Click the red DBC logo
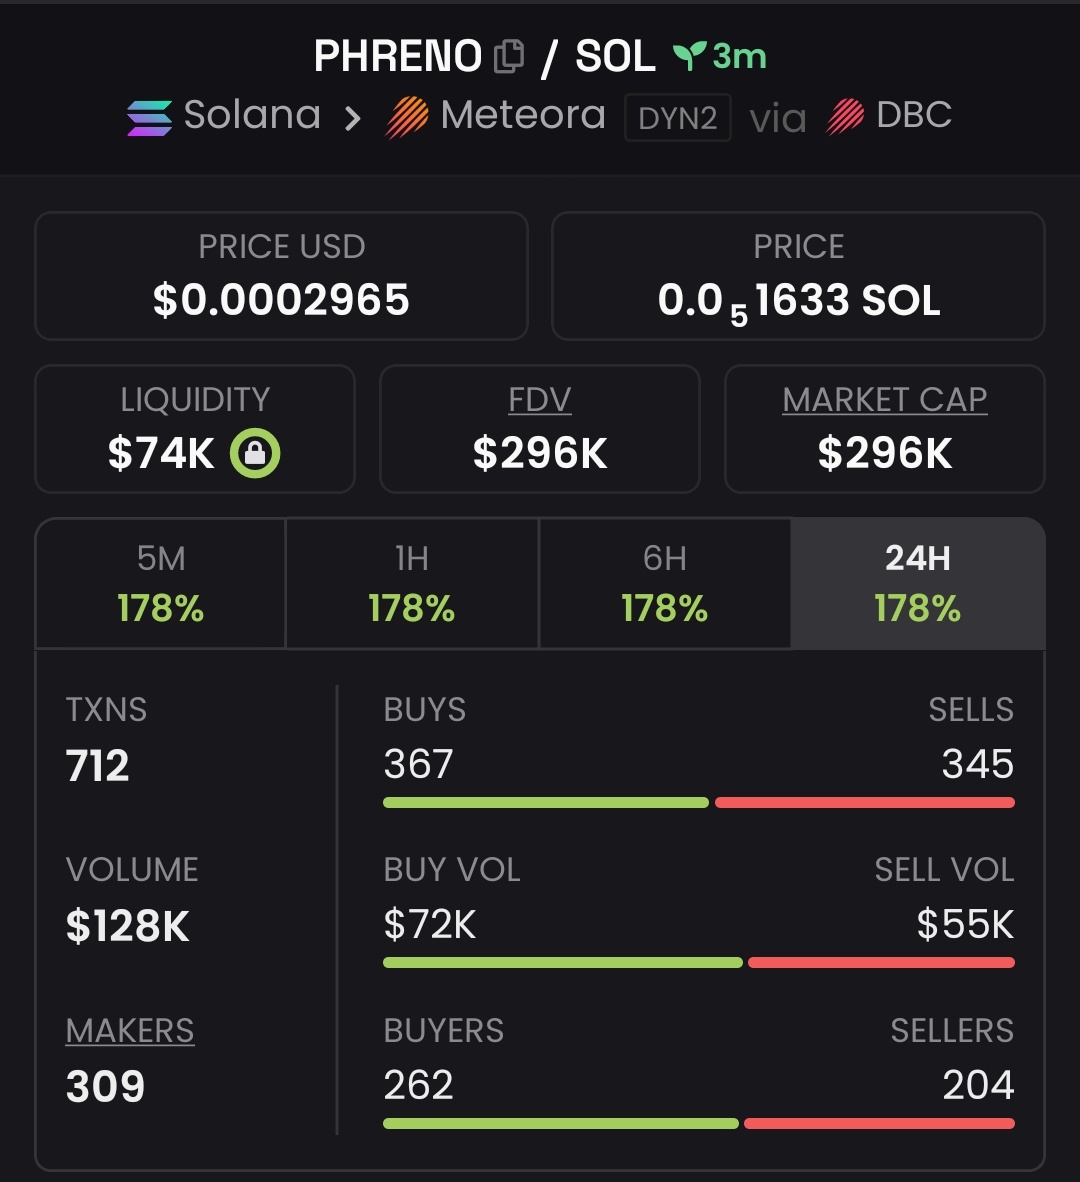The width and height of the screenshot is (1080, 1182). 845,117
